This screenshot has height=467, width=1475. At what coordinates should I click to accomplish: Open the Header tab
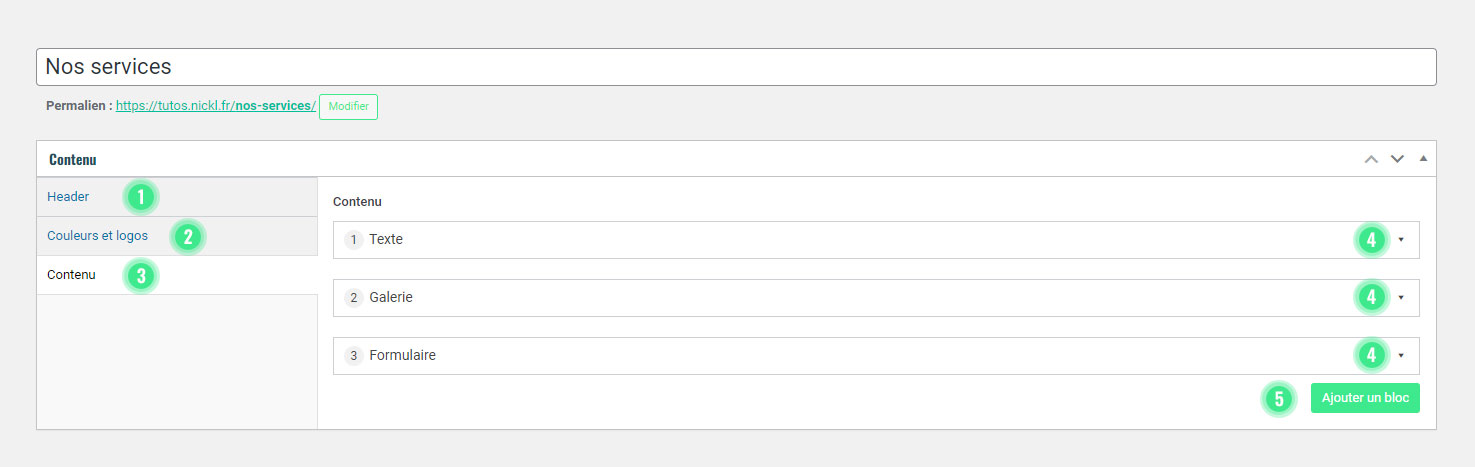click(68, 197)
